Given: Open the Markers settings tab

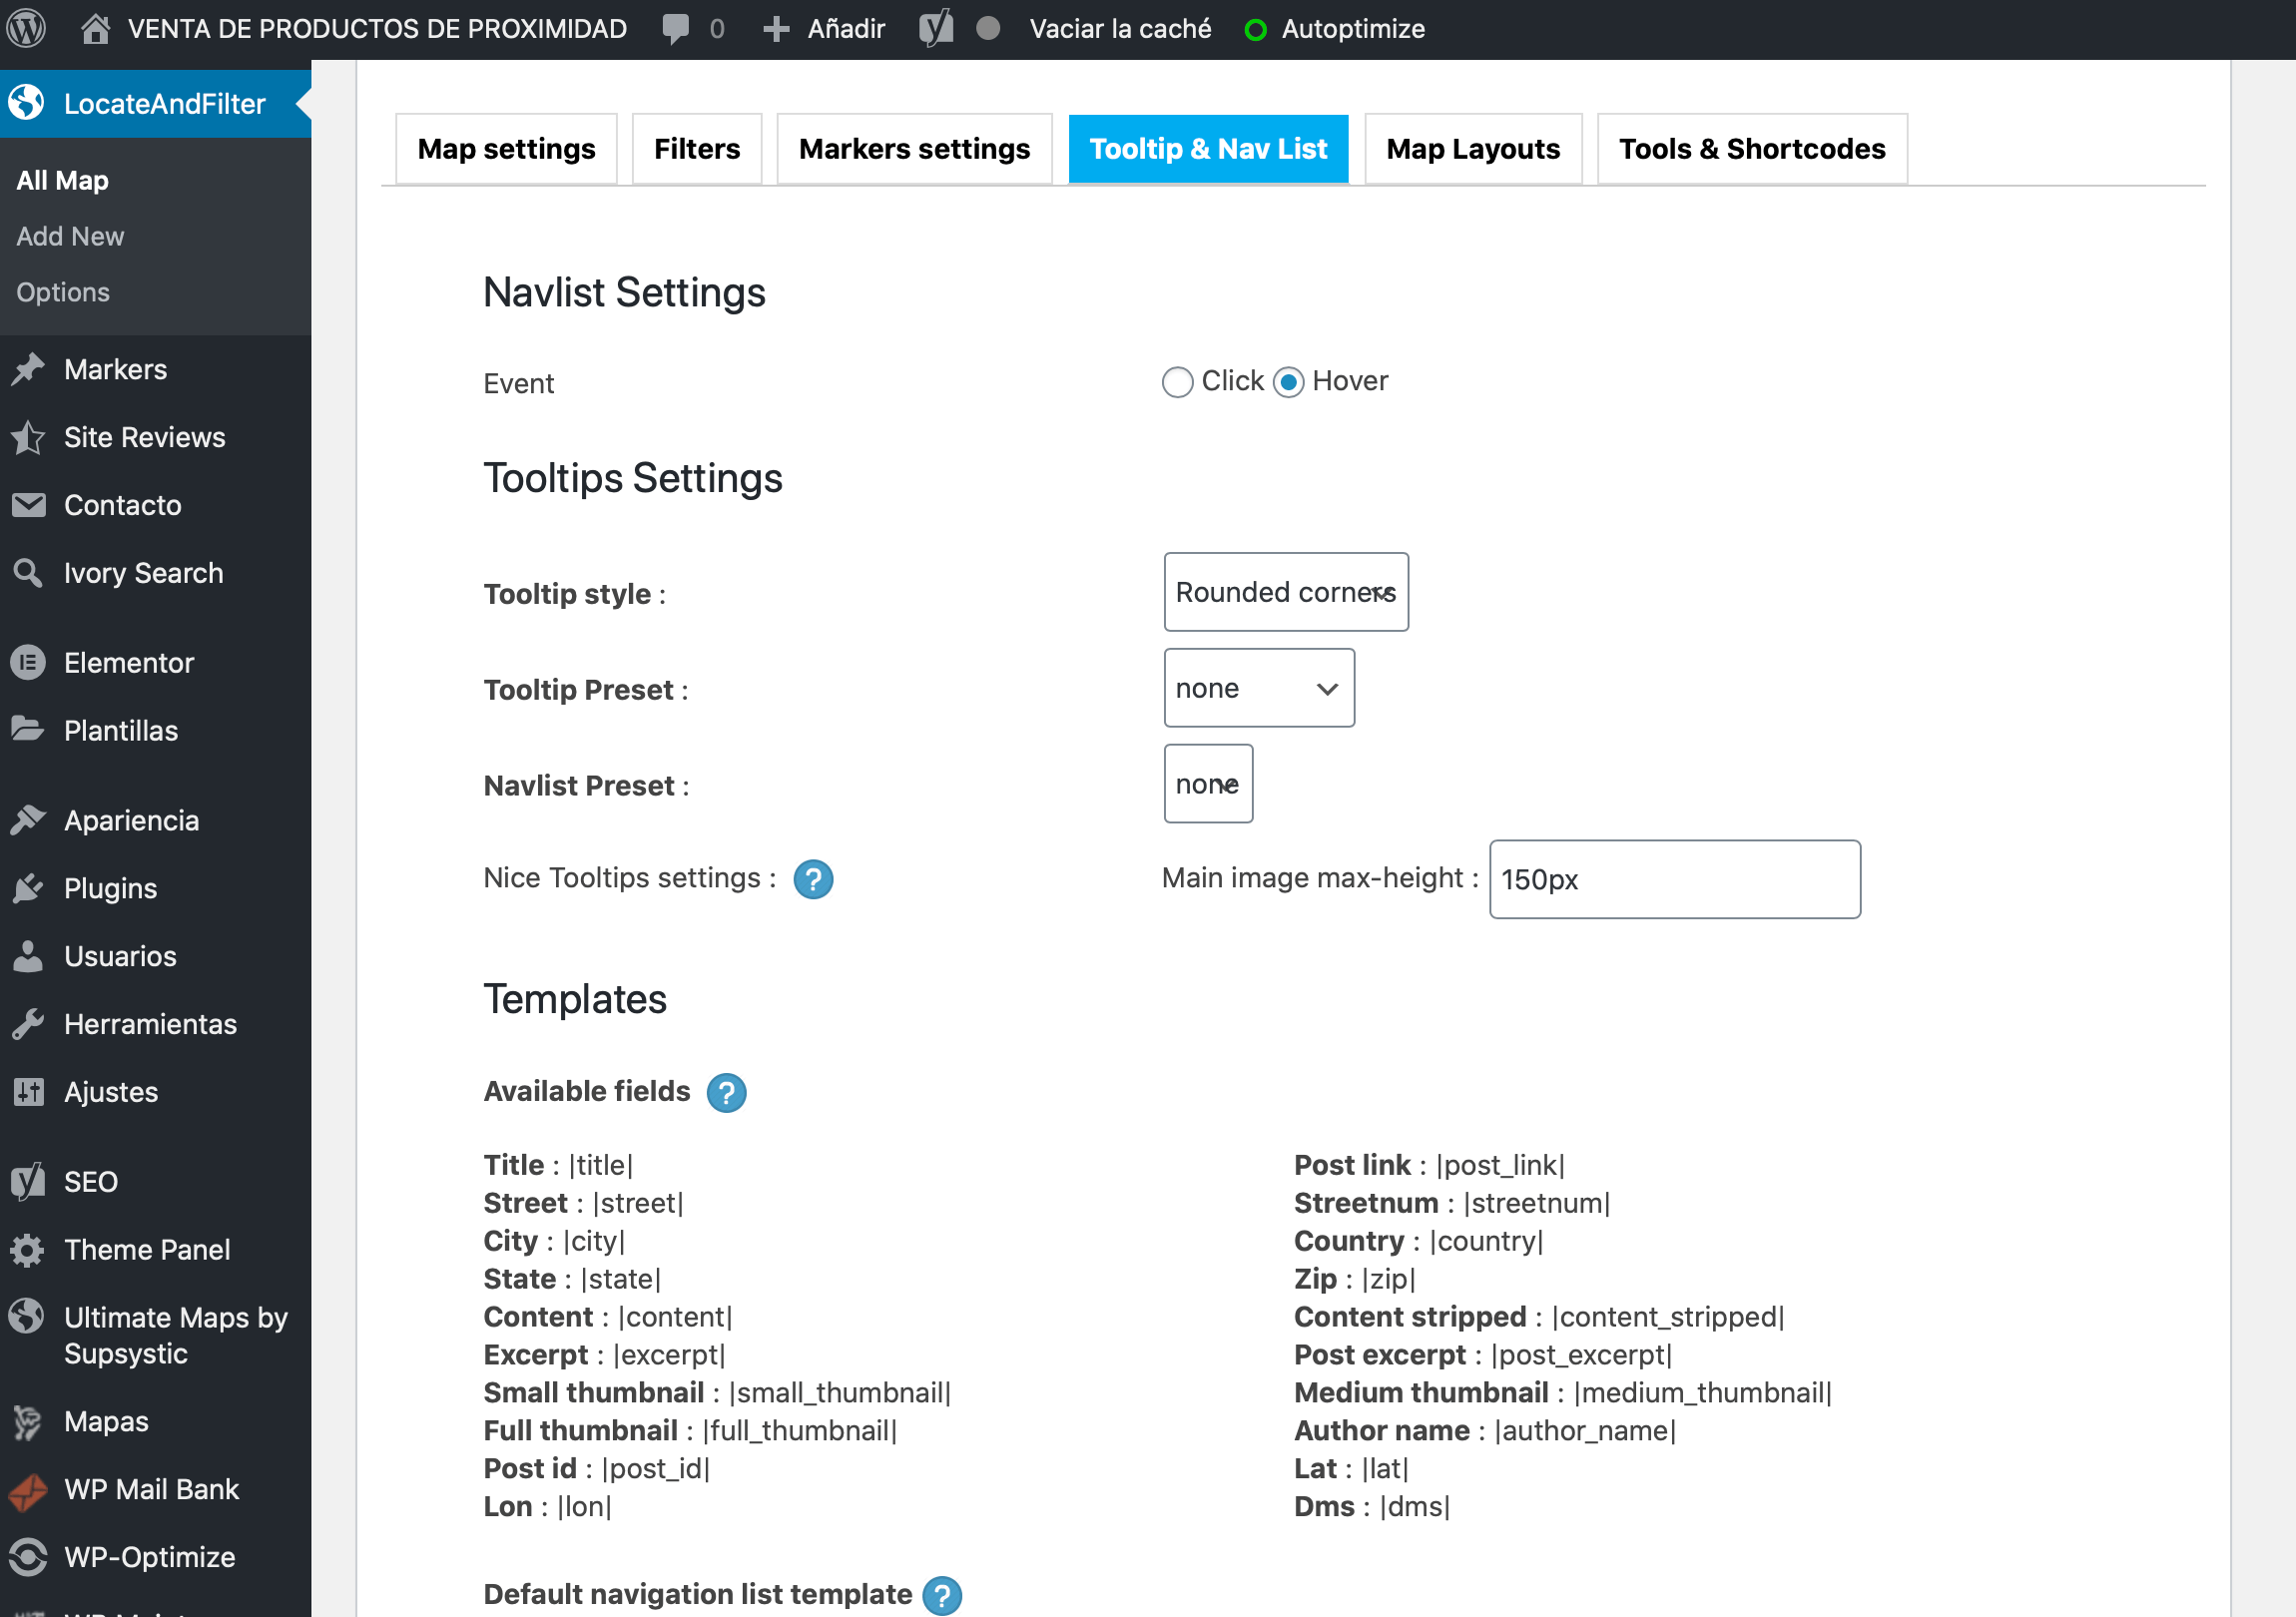Looking at the screenshot, I should coord(914,149).
